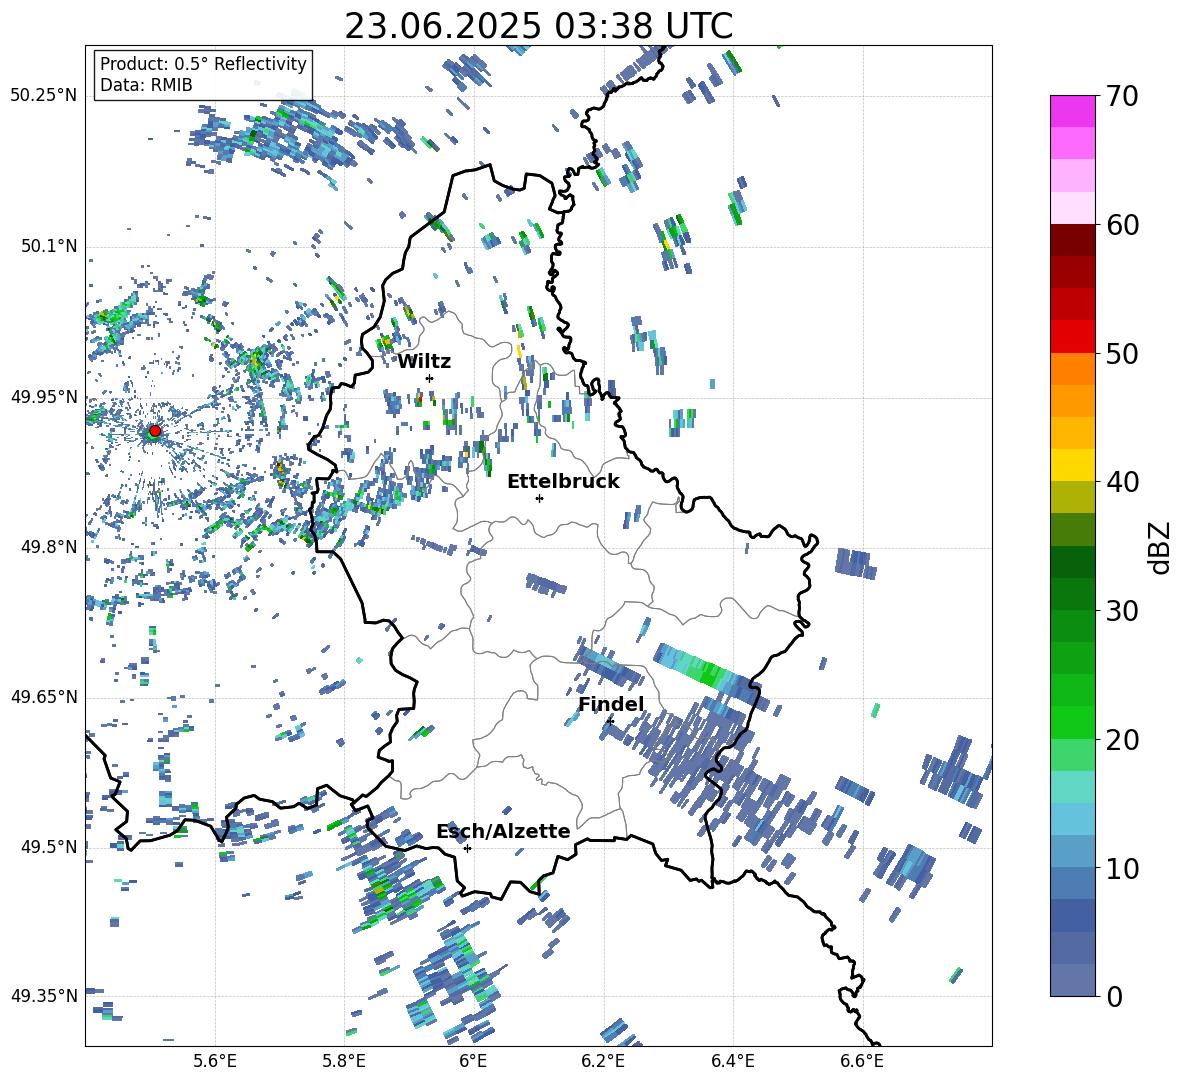Click the 49.8°N latitude label
1184x1081 pixels.
(x=49, y=547)
